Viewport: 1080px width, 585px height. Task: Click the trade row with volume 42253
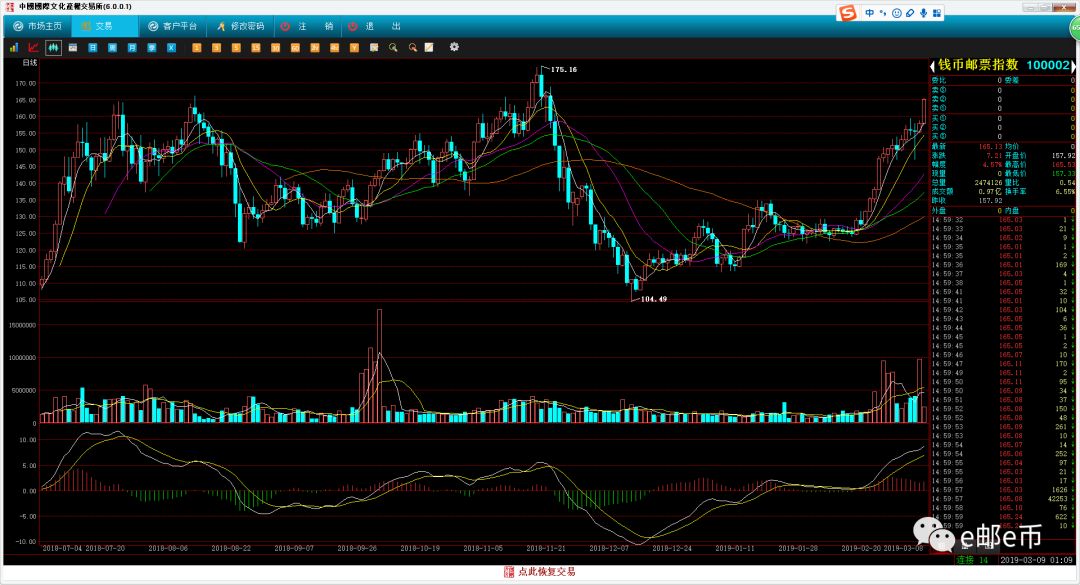click(x=1002, y=499)
